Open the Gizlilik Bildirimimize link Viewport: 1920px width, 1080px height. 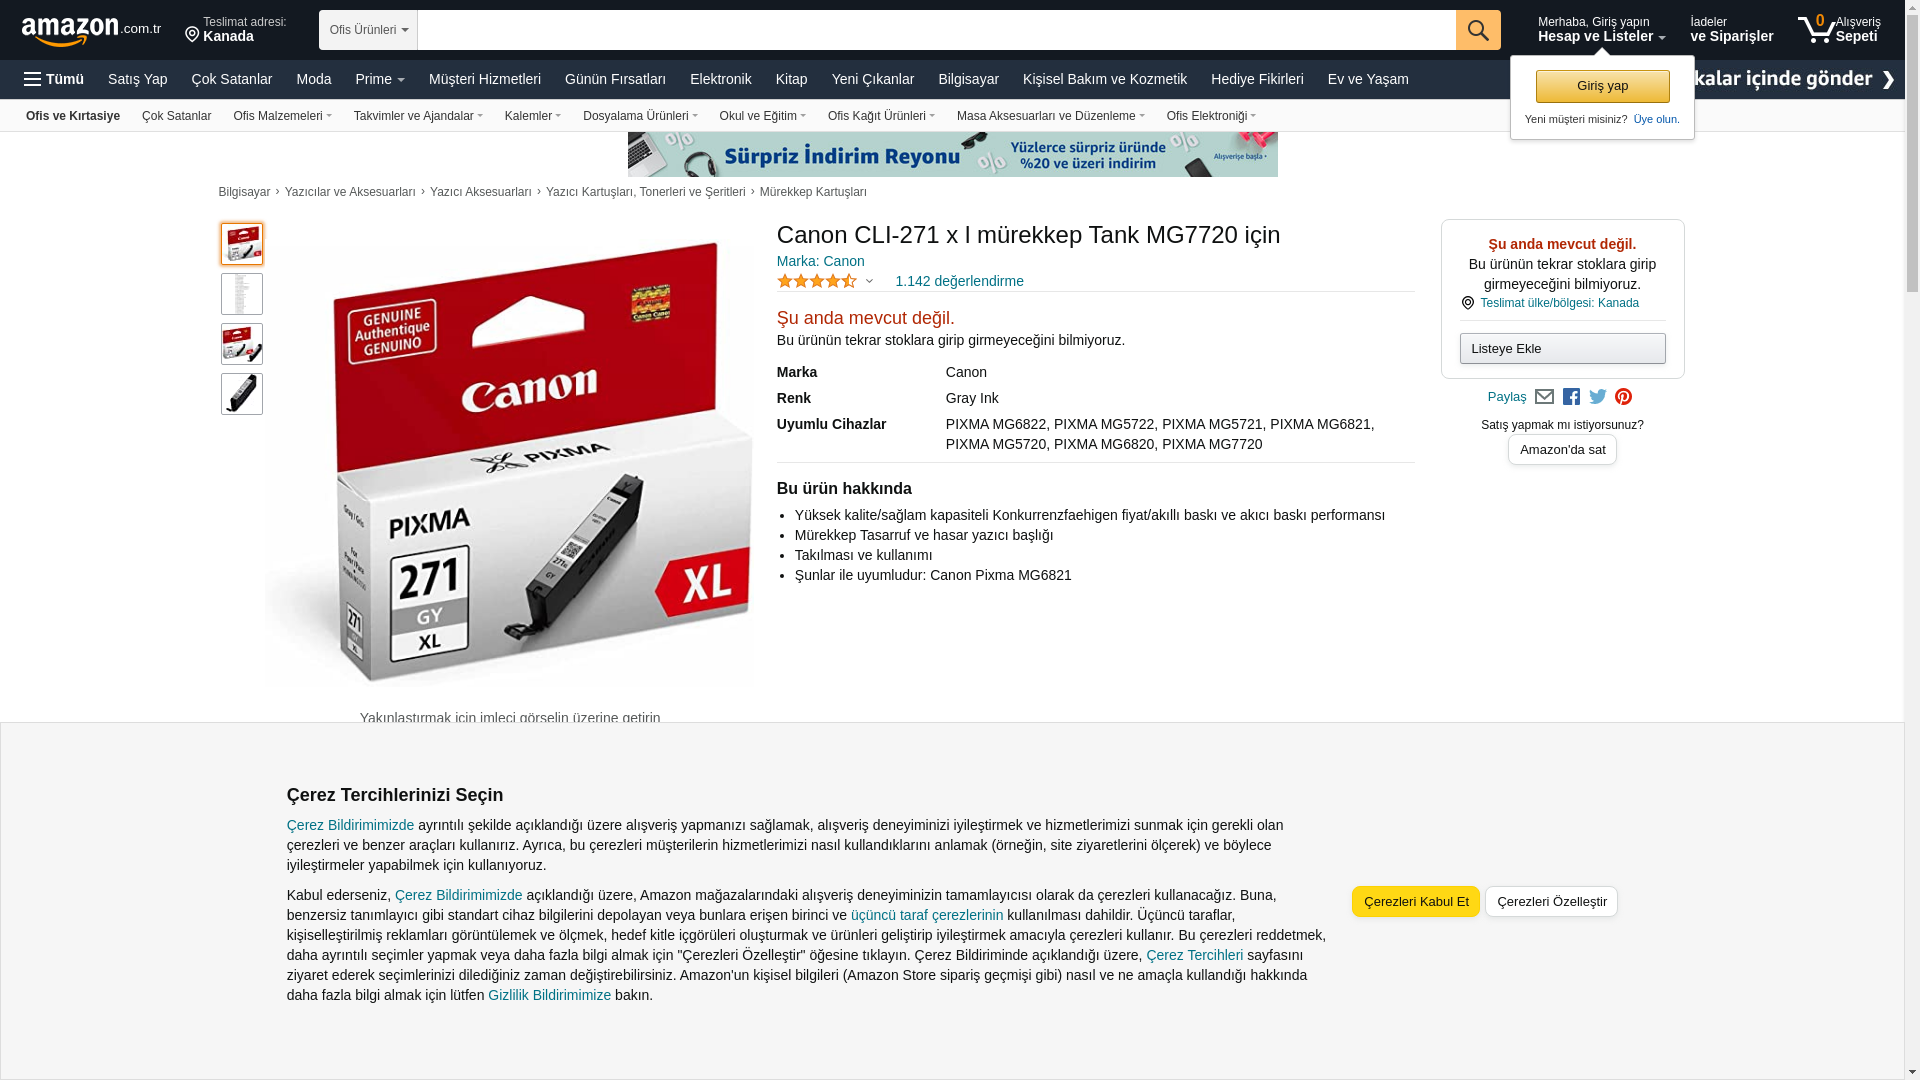coord(549,995)
